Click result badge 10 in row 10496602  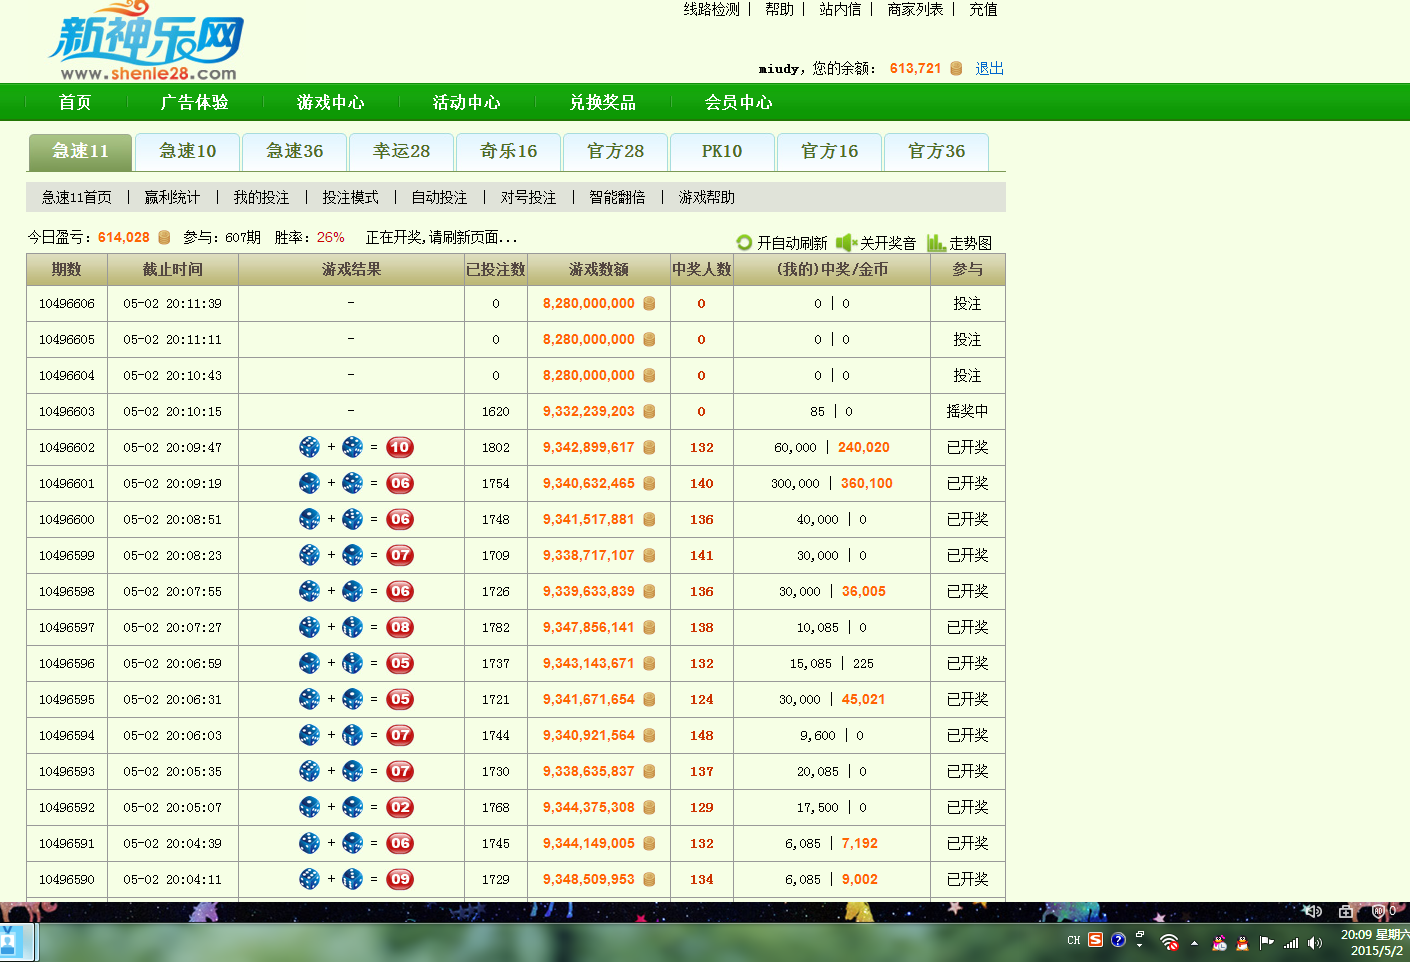click(400, 447)
